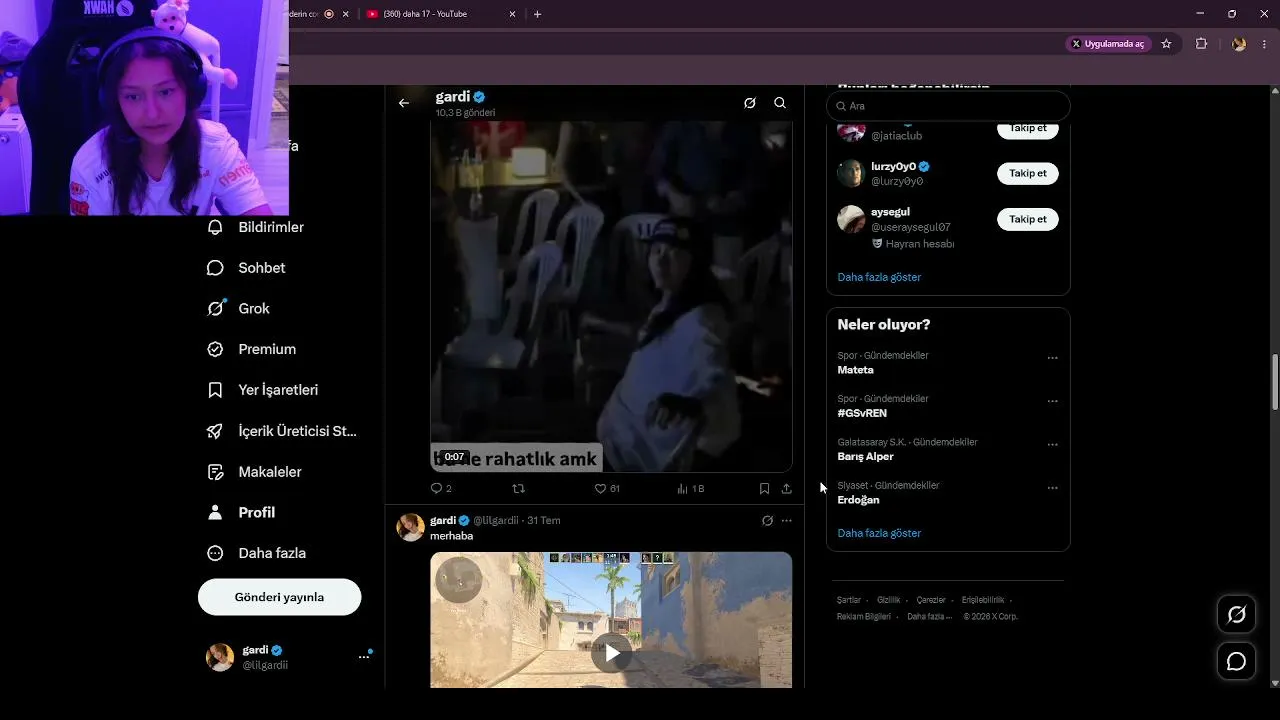
Task: Expand the footer Daha fazla menu
Action: pyautogui.click(x=929, y=617)
